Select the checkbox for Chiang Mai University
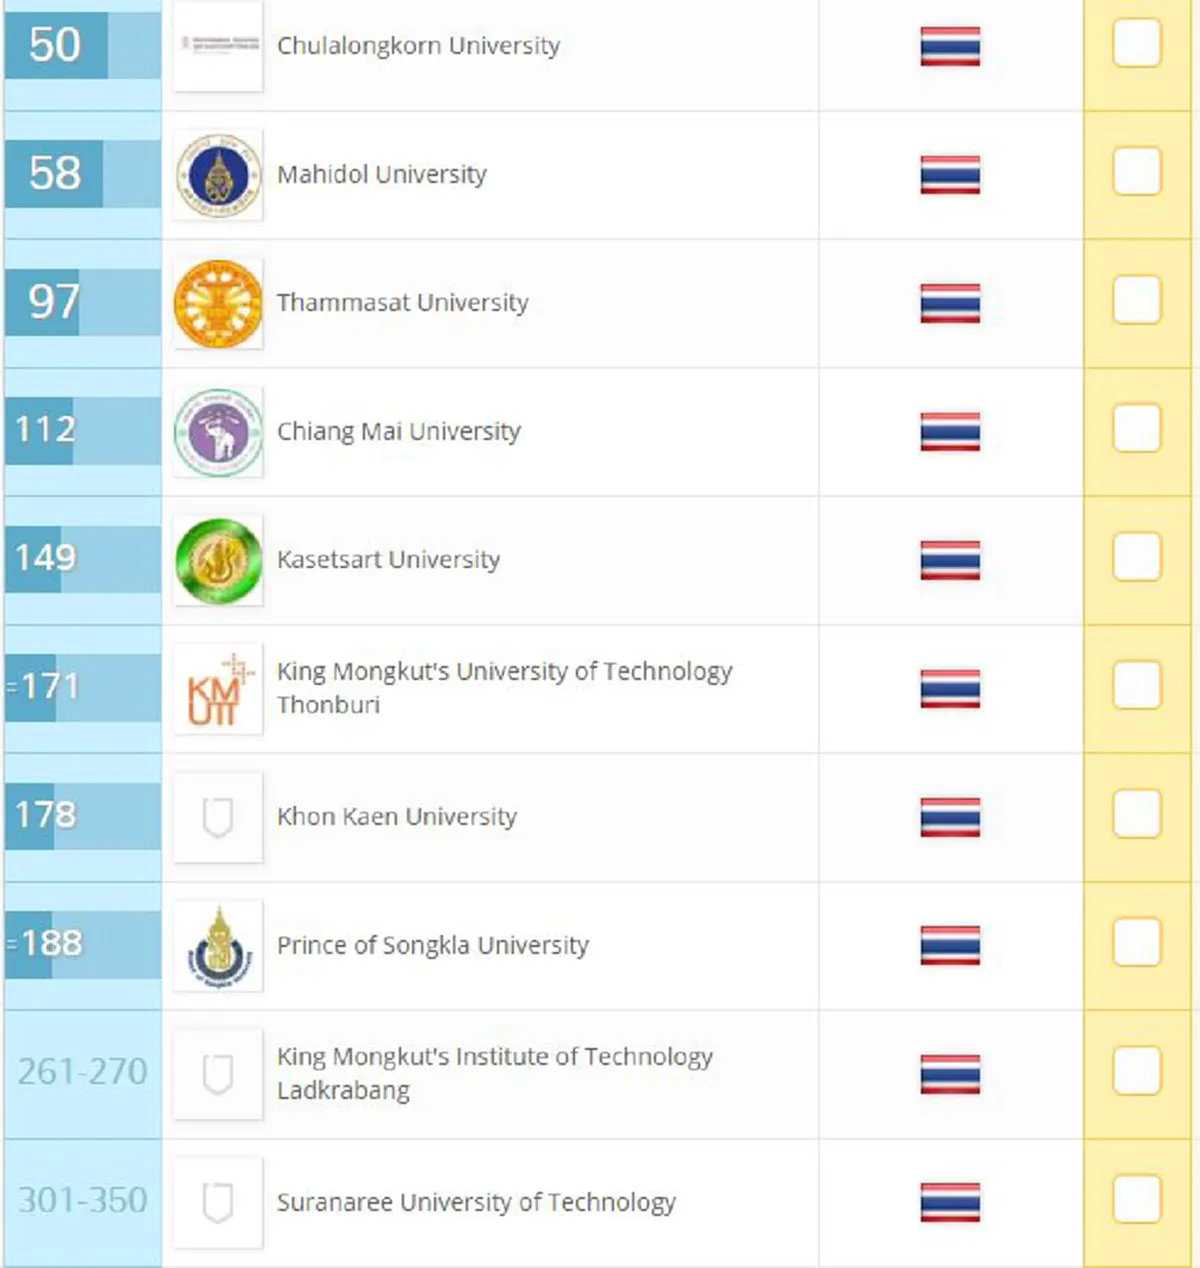Image resolution: width=1200 pixels, height=1268 pixels. (1136, 428)
